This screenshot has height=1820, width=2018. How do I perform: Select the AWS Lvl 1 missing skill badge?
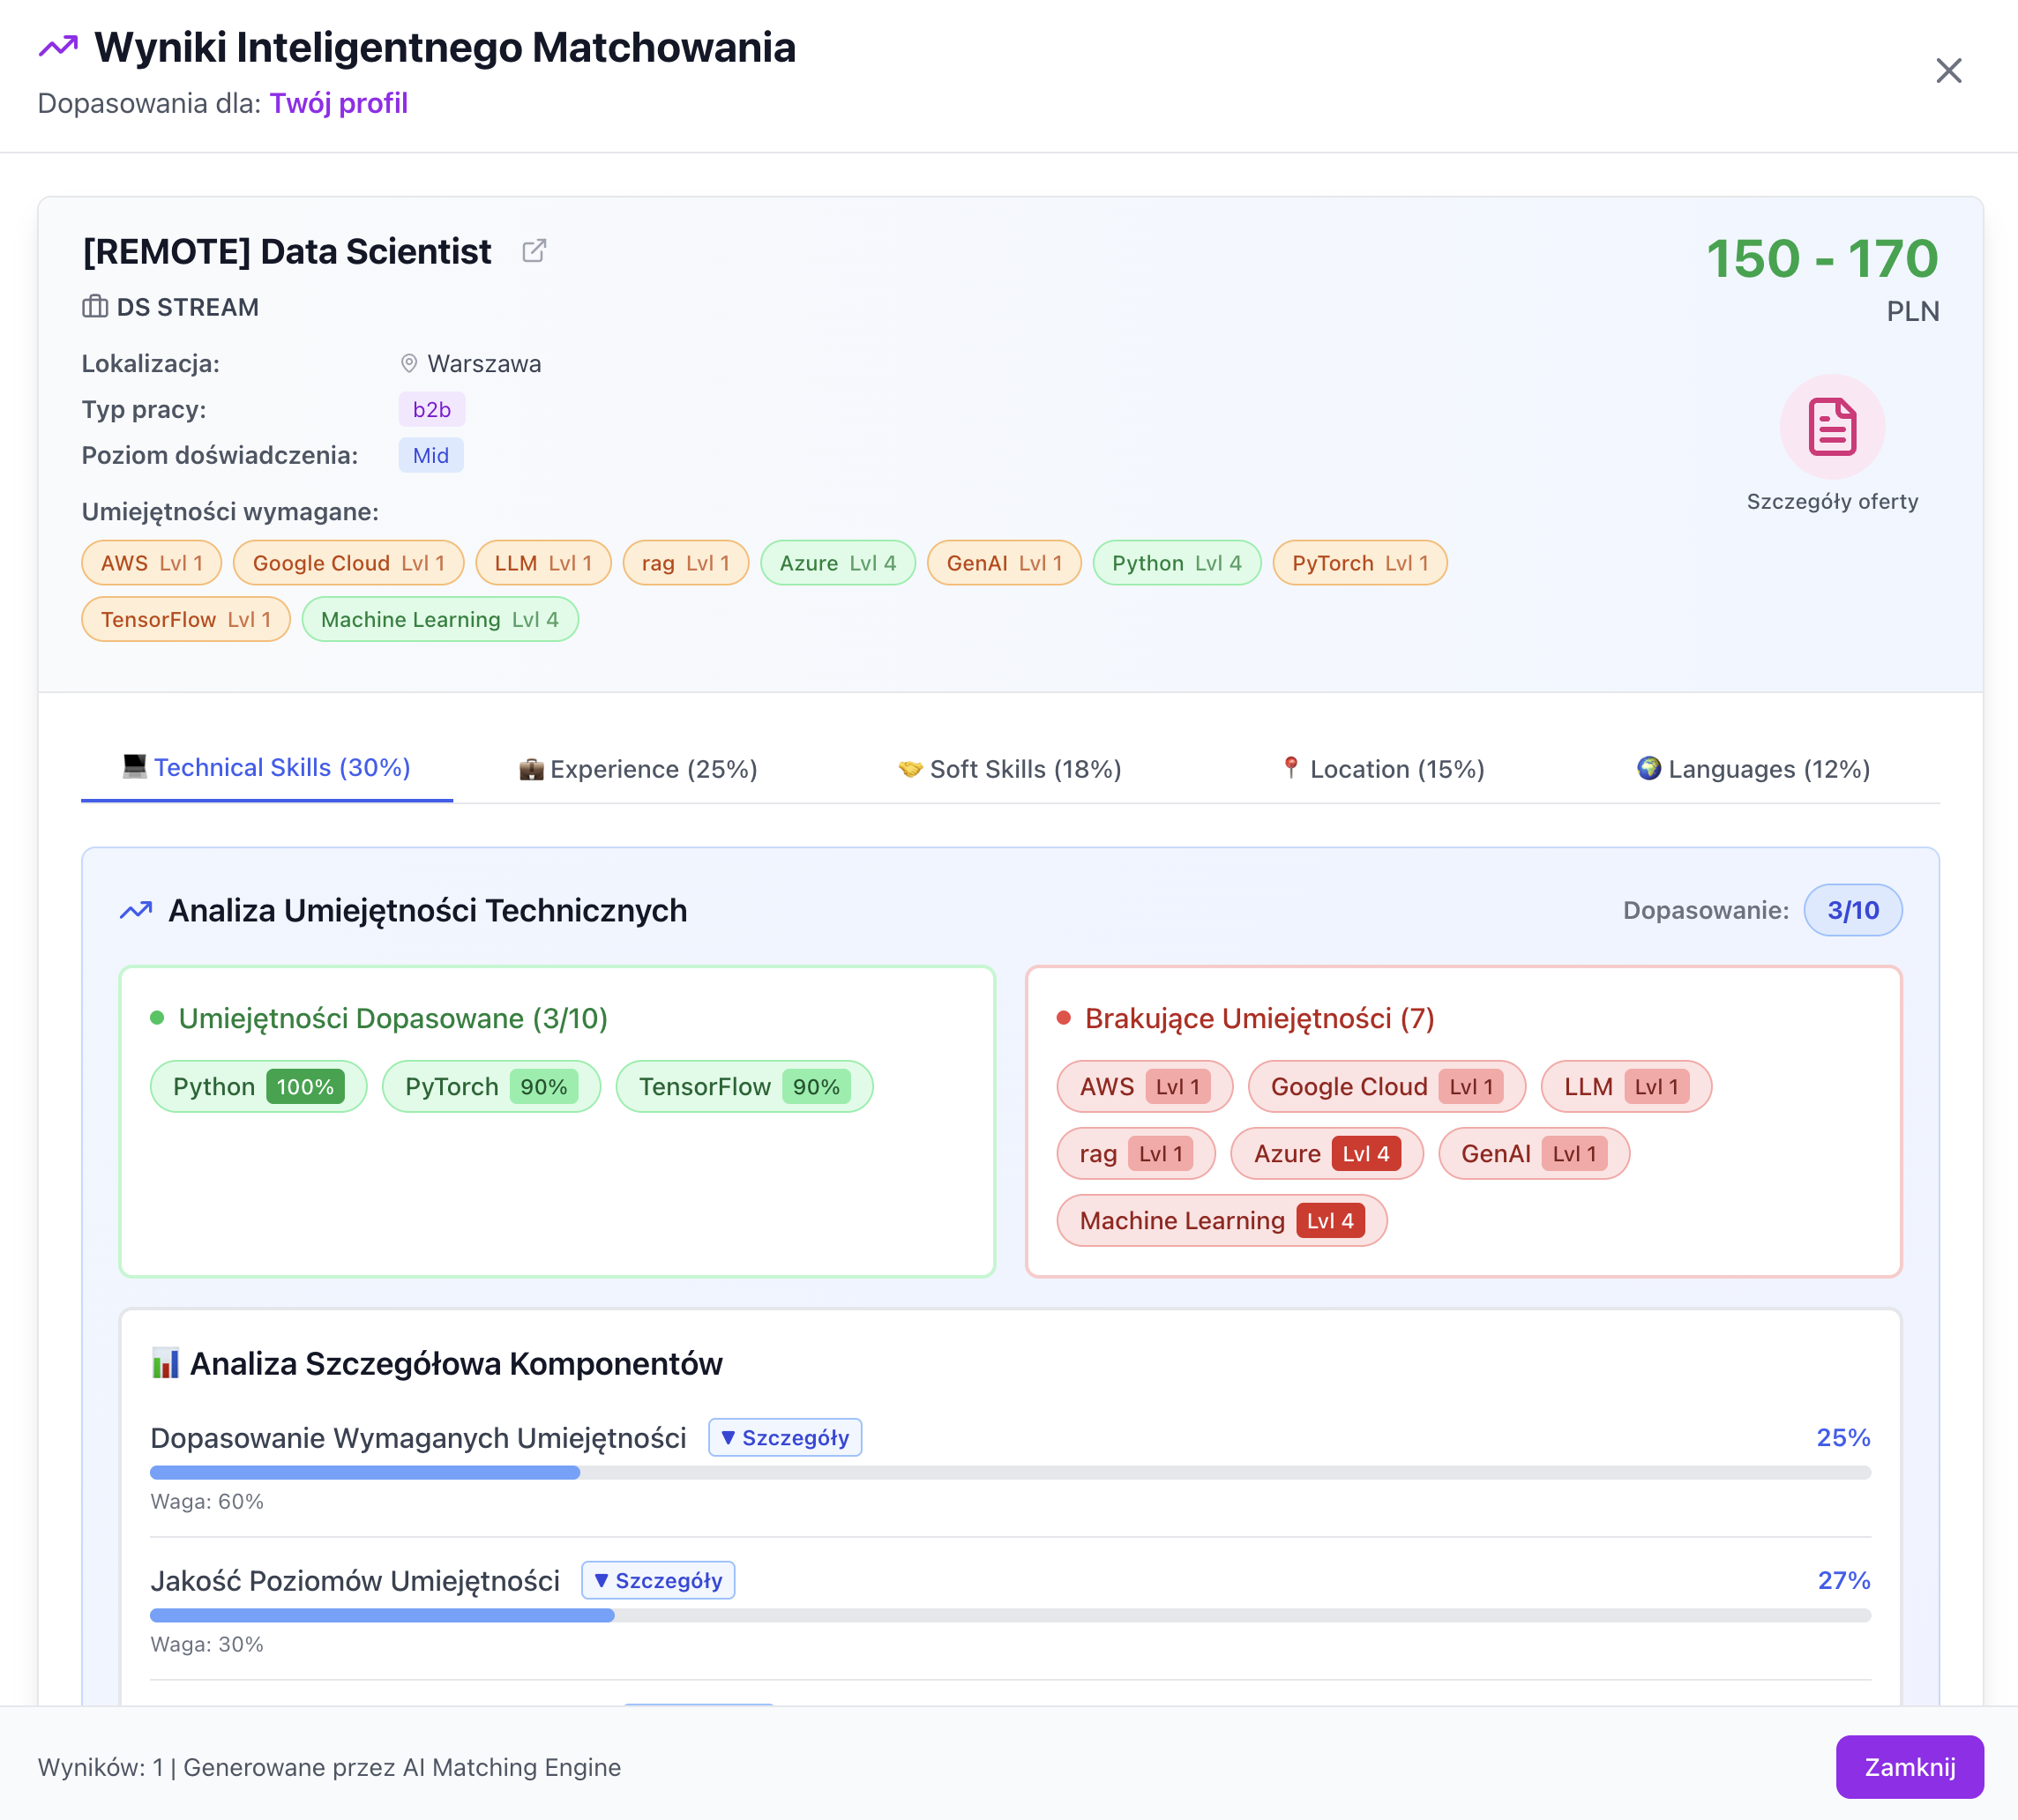[x=1143, y=1087]
